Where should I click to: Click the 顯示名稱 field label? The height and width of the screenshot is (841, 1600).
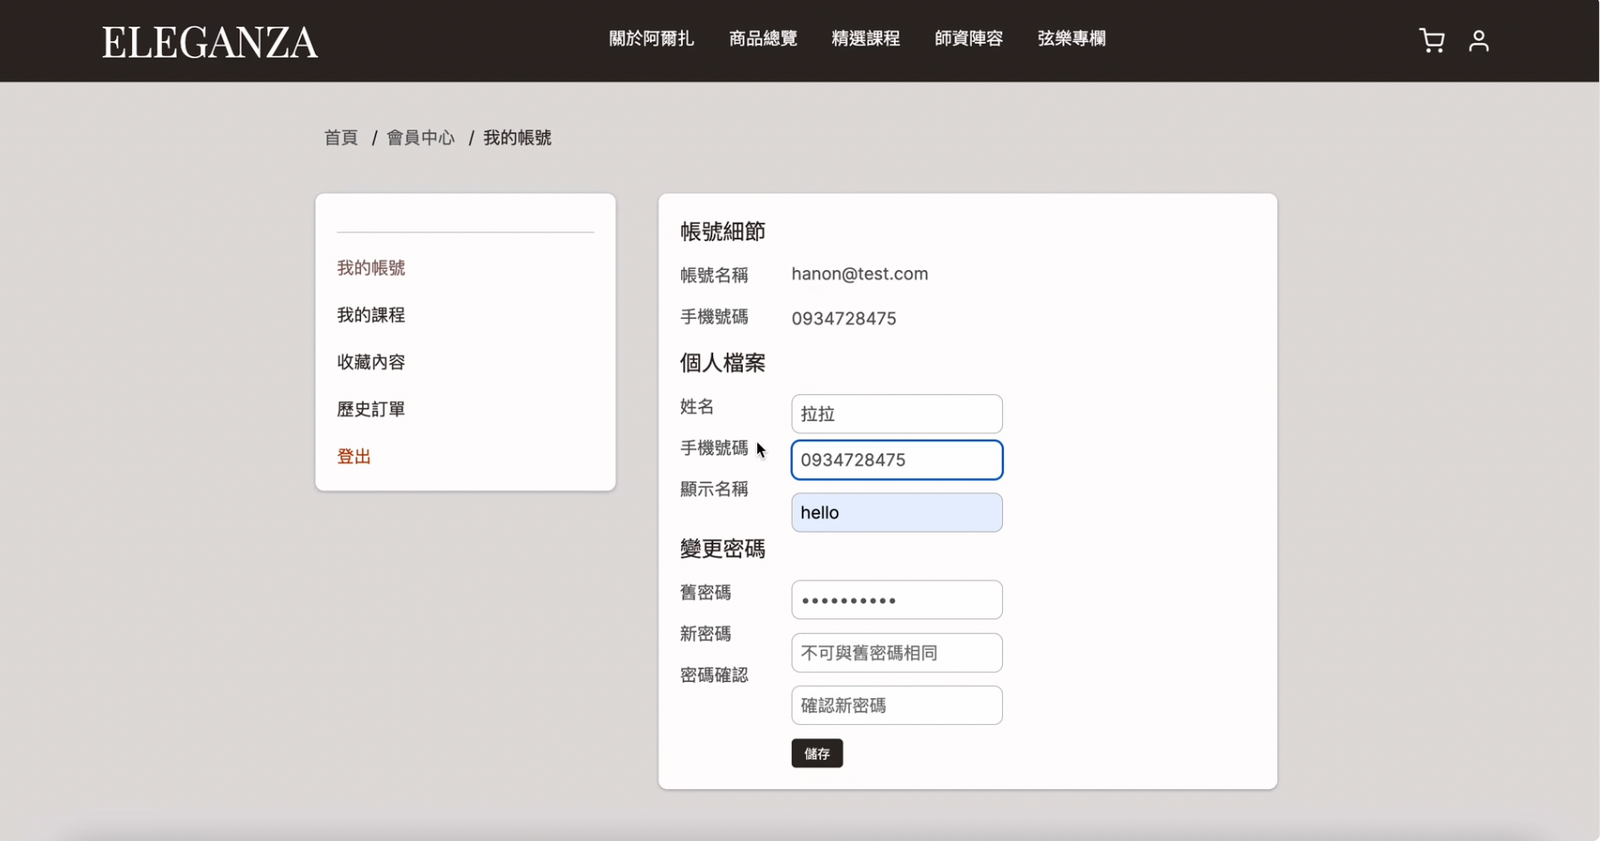coord(714,489)
